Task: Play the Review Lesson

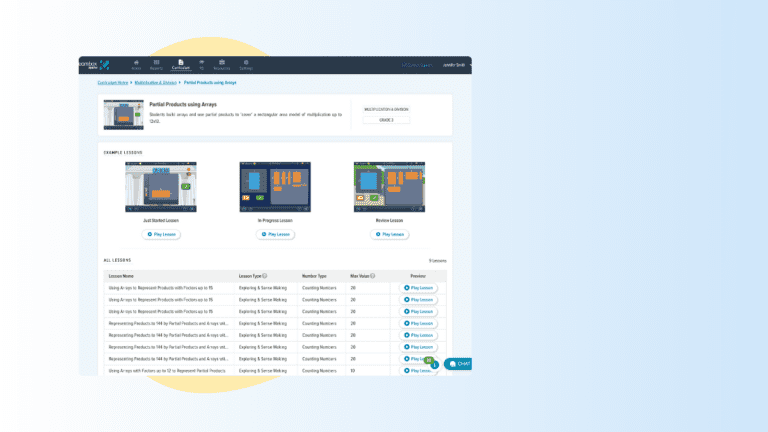Action: [389, 234]
